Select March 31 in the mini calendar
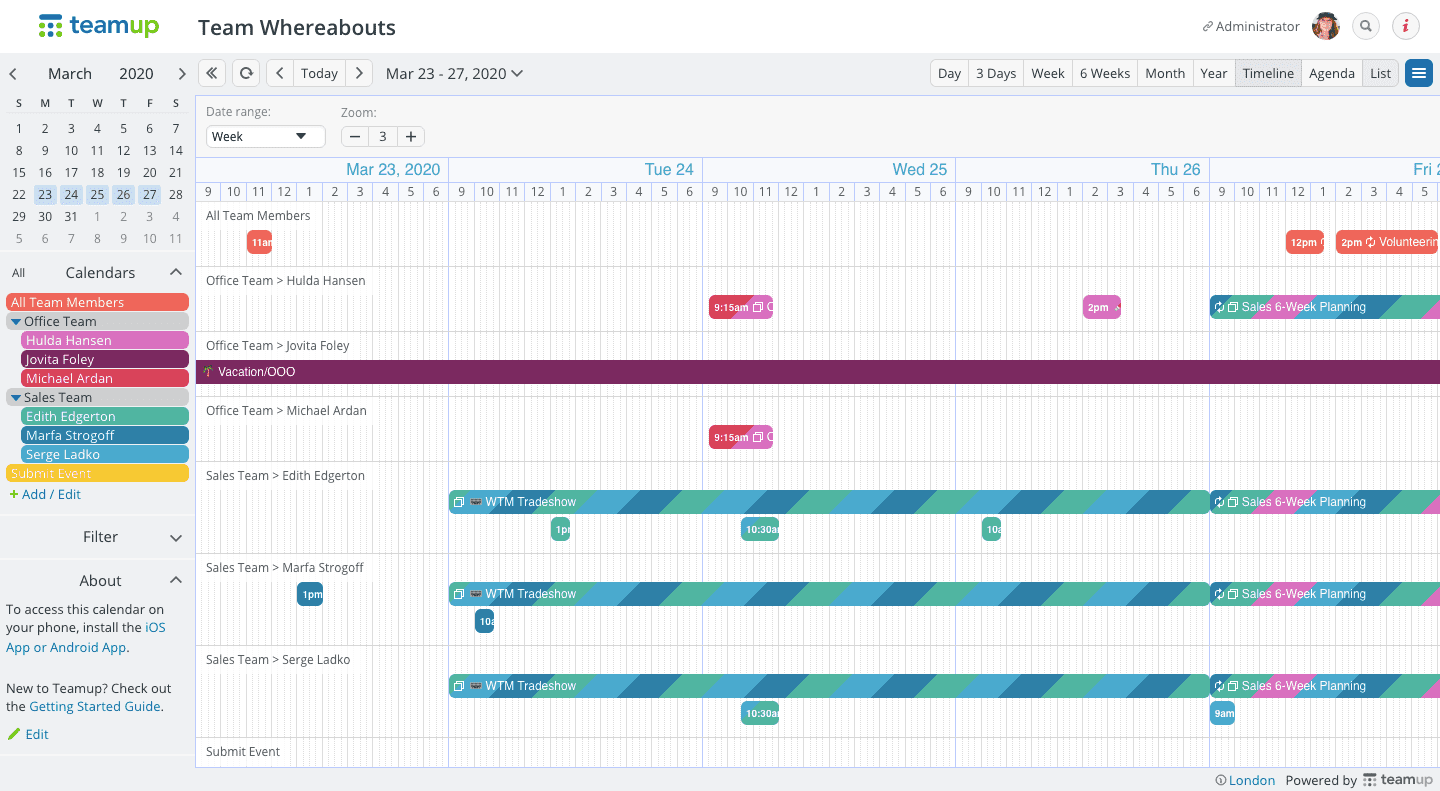 (71, 216)
